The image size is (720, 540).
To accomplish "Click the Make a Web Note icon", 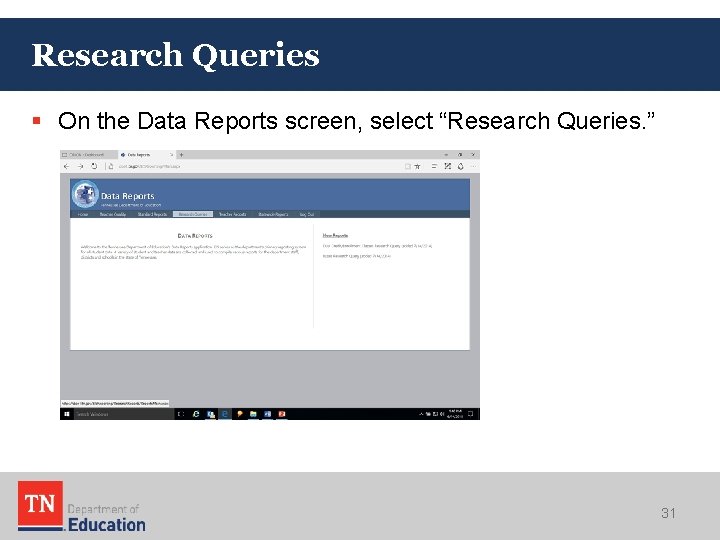I will point(448,166).
